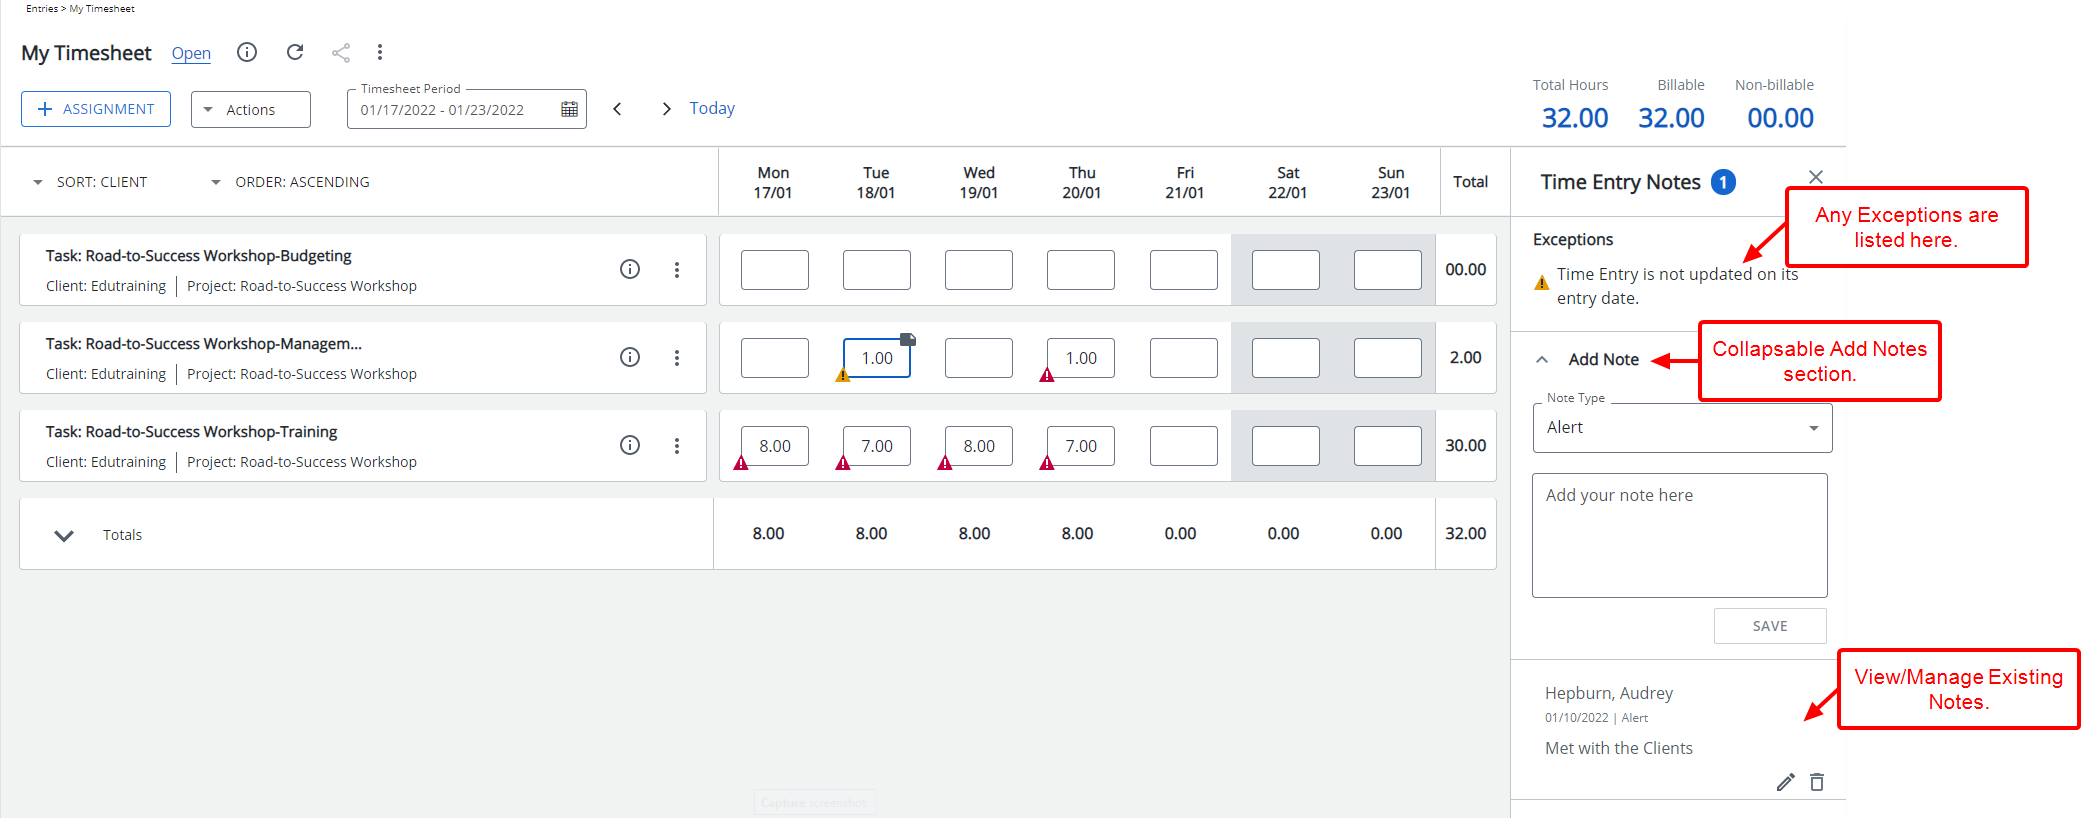
Task: Close the Time Entry Notes panel
Action: 1816,177
